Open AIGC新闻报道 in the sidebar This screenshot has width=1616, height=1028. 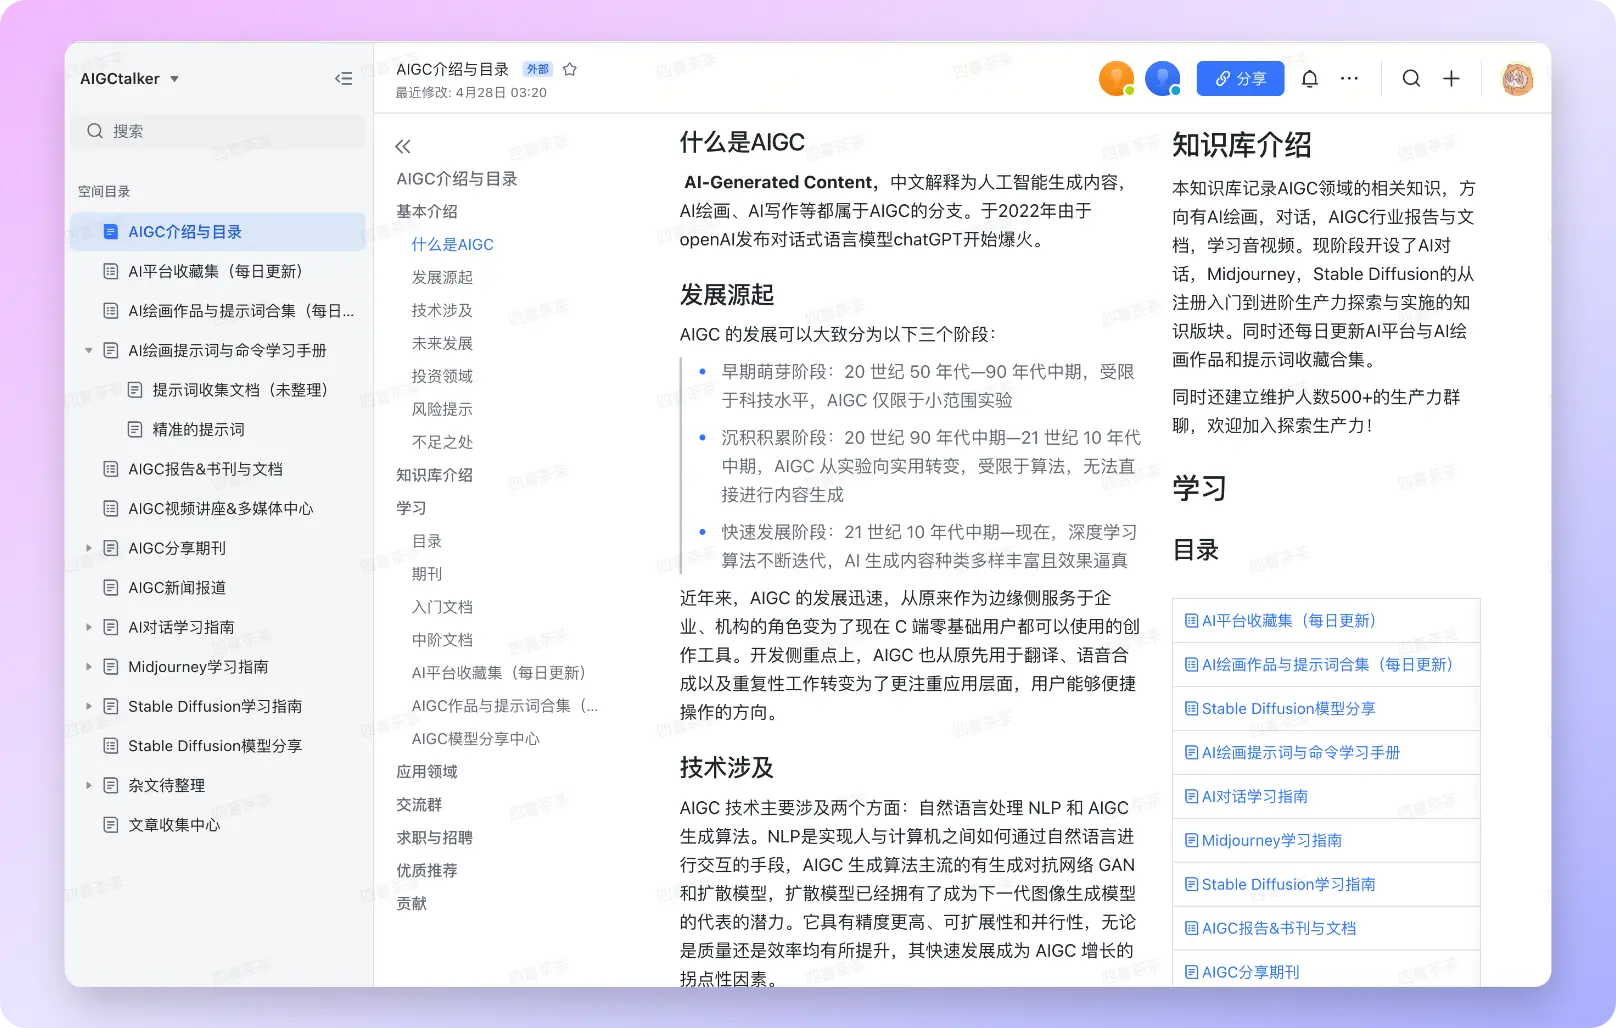click(177, 588)
